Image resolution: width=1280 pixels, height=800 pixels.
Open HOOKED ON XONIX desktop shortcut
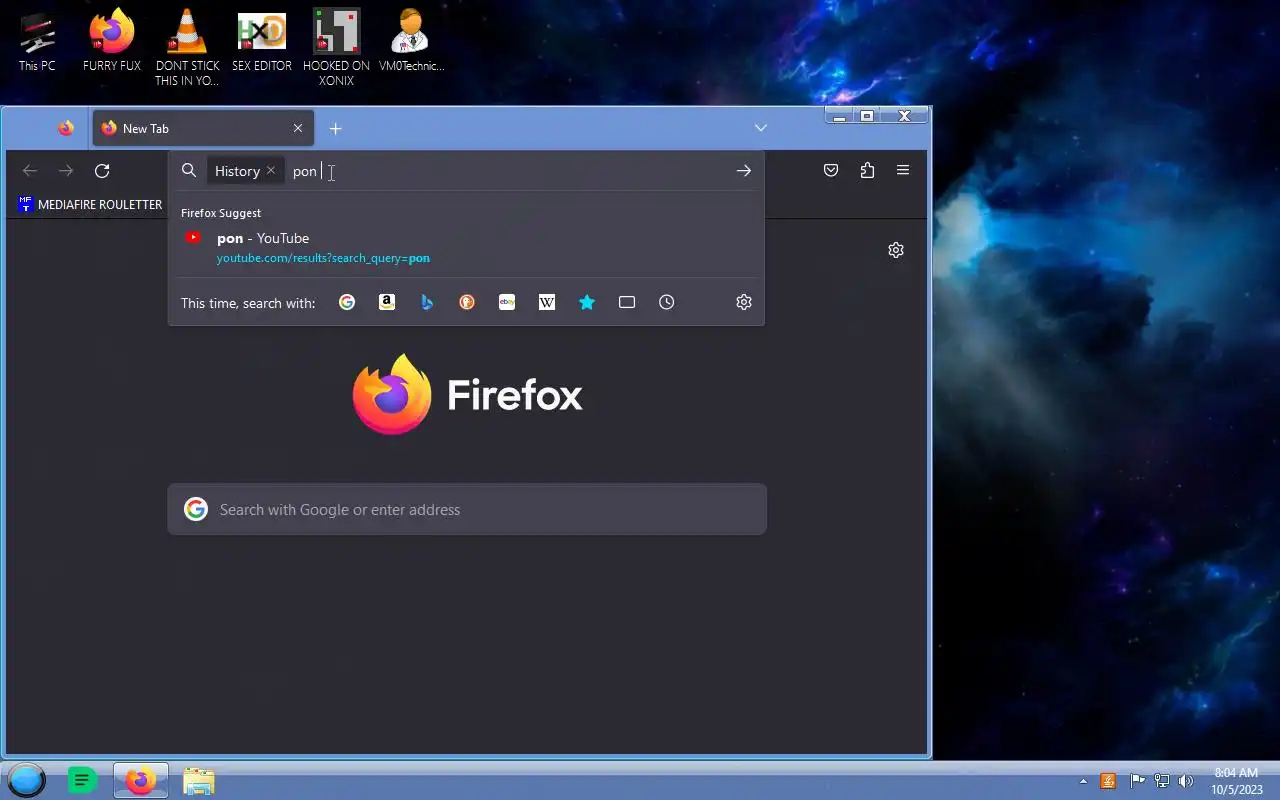click(x=336, y=48)
